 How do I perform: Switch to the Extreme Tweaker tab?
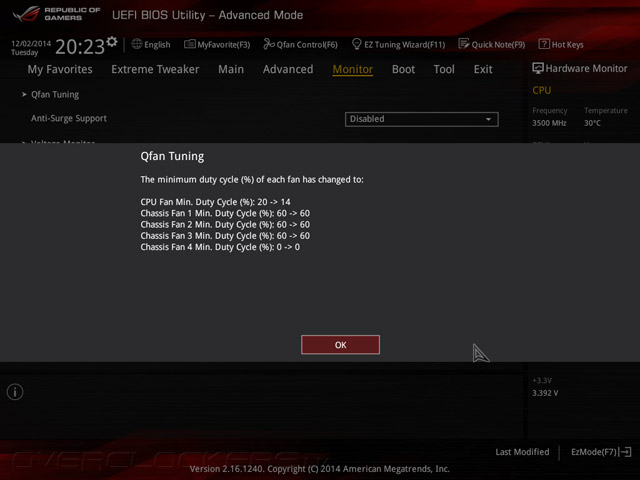pyautogui.click(x=155, y=69)
